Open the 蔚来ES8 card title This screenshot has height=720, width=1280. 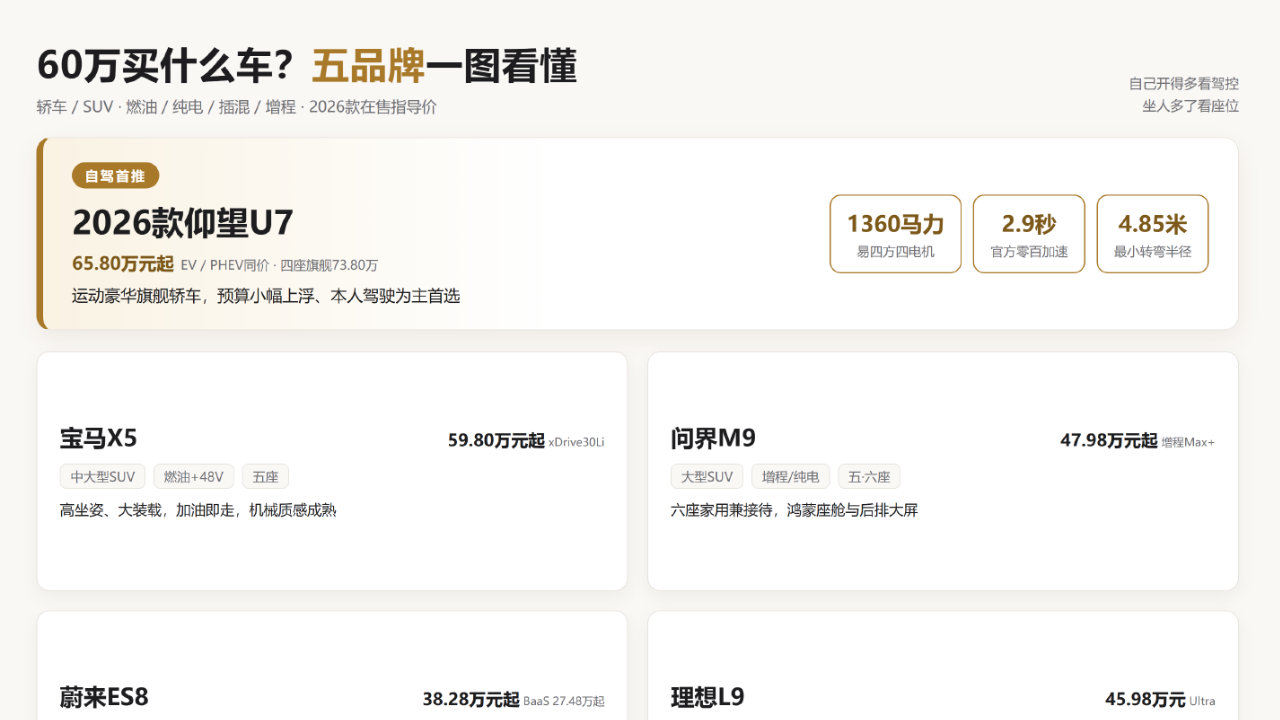(104, 697)
